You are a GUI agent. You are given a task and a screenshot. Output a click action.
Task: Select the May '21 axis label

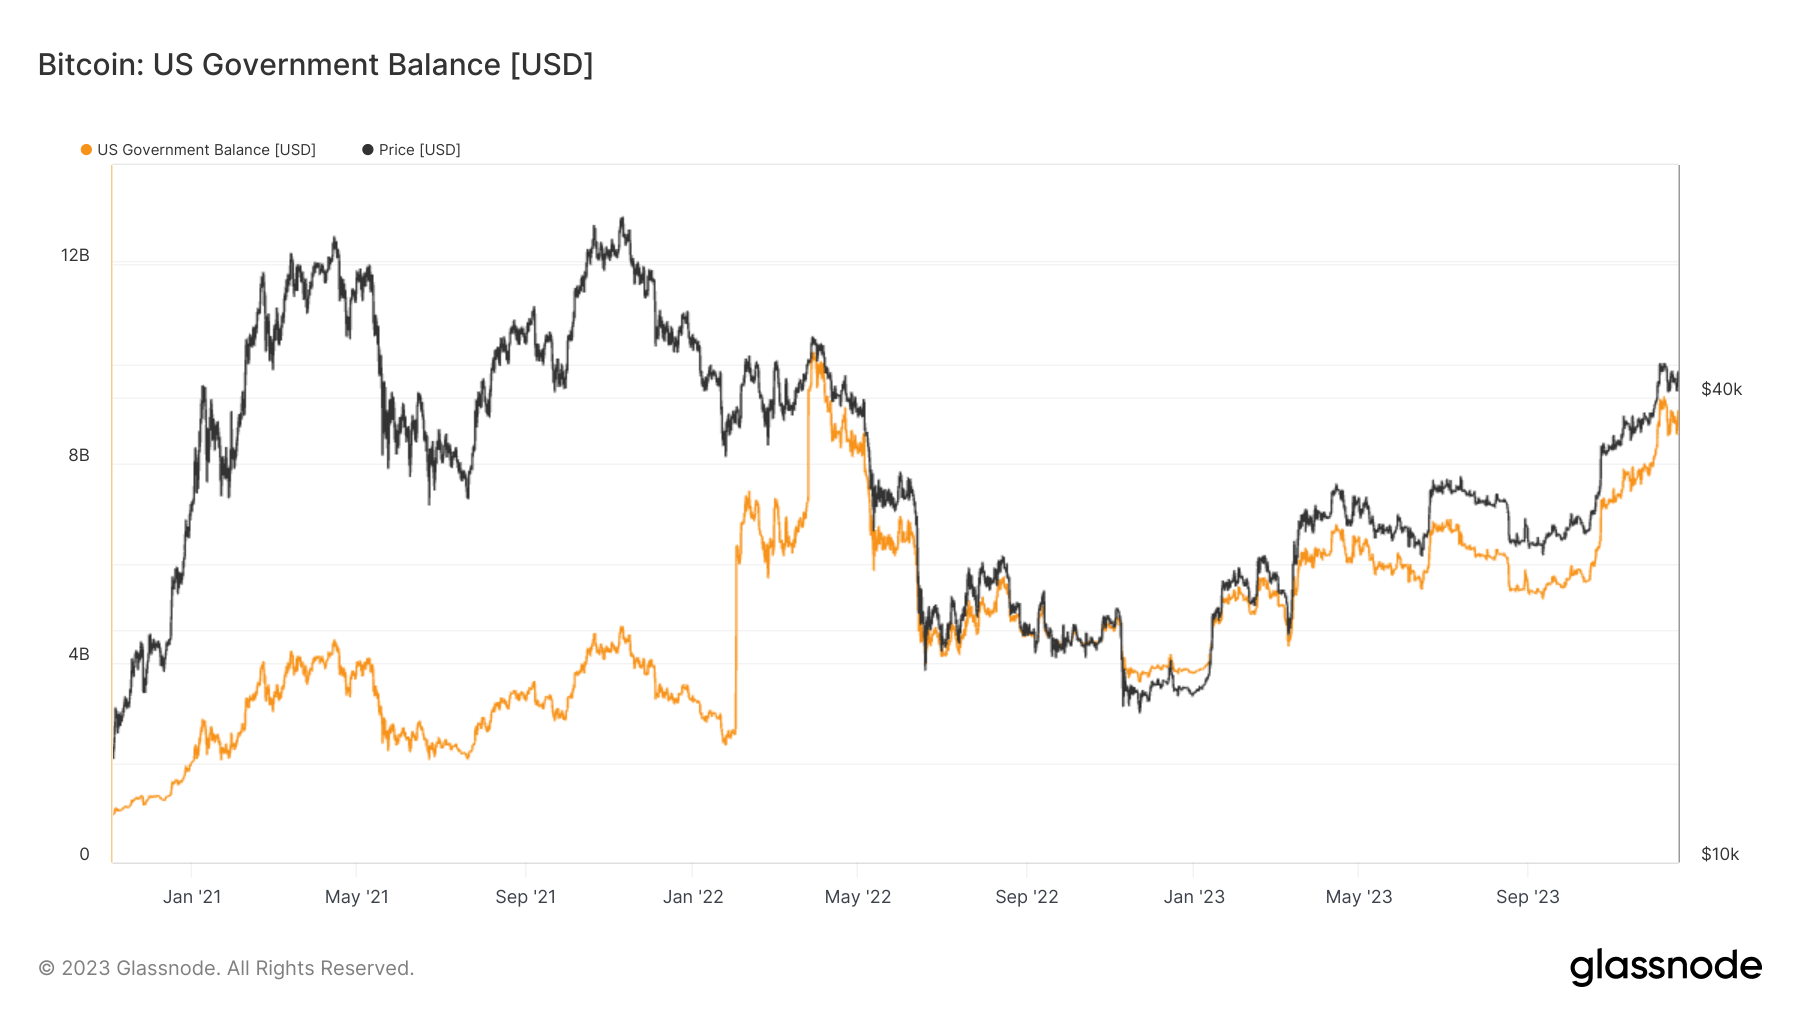357,897
